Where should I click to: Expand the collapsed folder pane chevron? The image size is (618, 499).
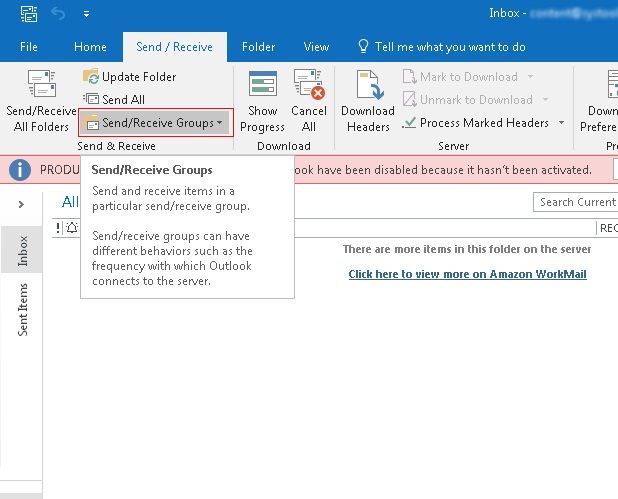pos(21,204)
